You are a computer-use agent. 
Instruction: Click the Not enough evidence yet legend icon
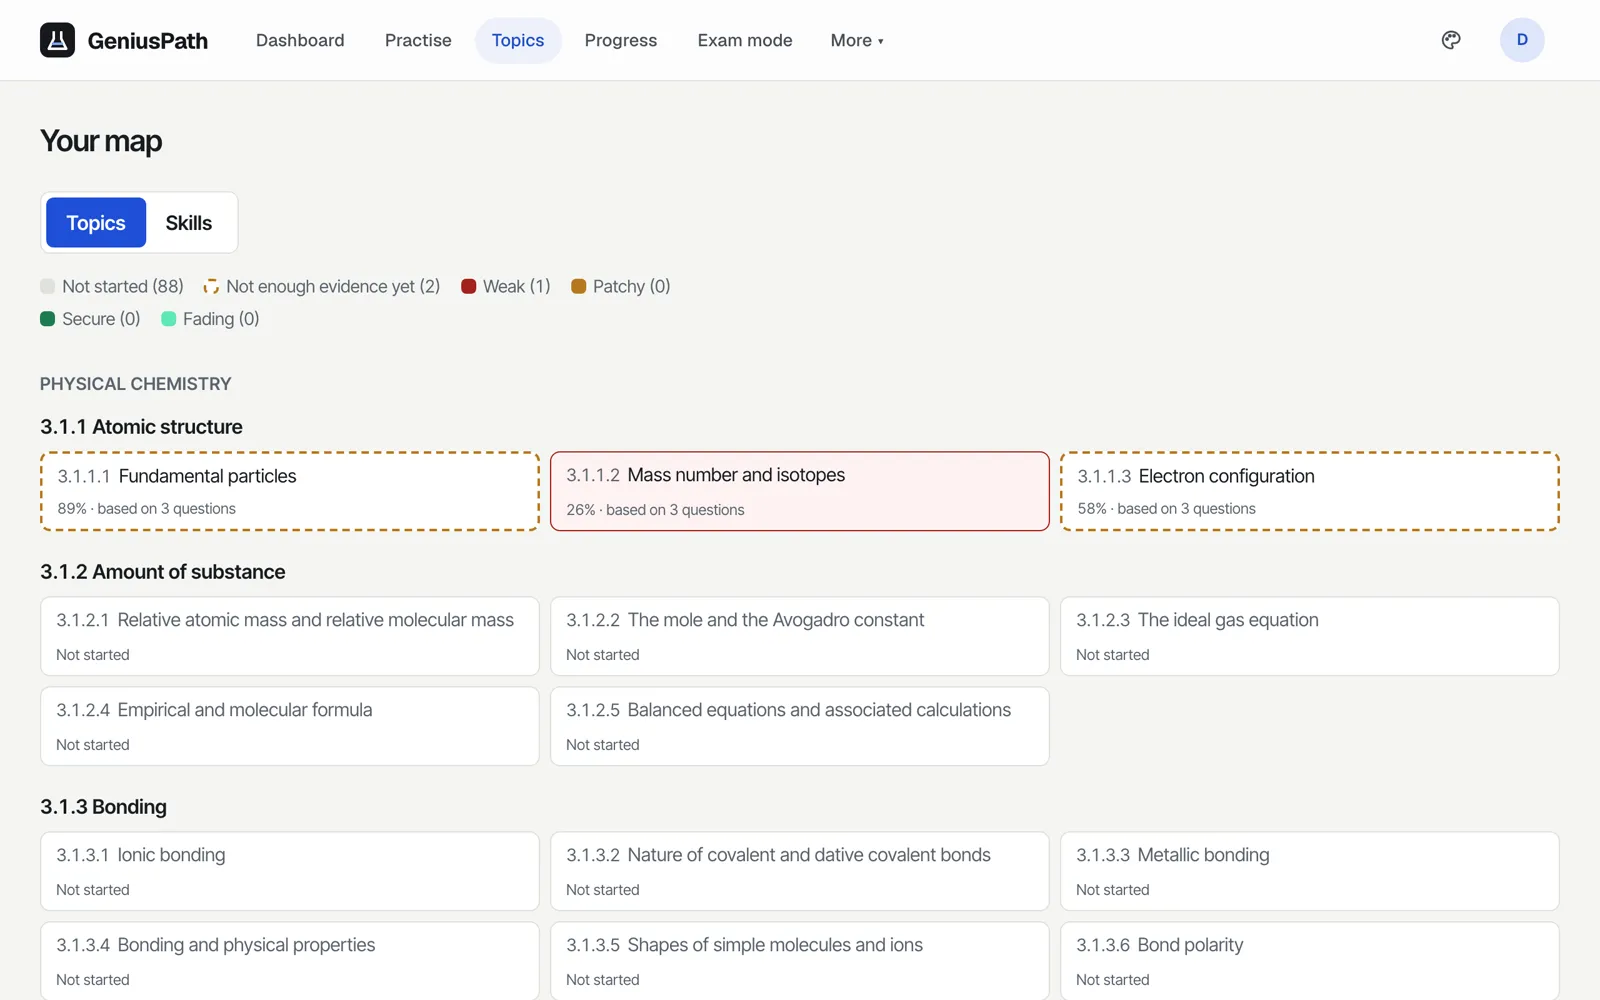click(x=211, y=287)
